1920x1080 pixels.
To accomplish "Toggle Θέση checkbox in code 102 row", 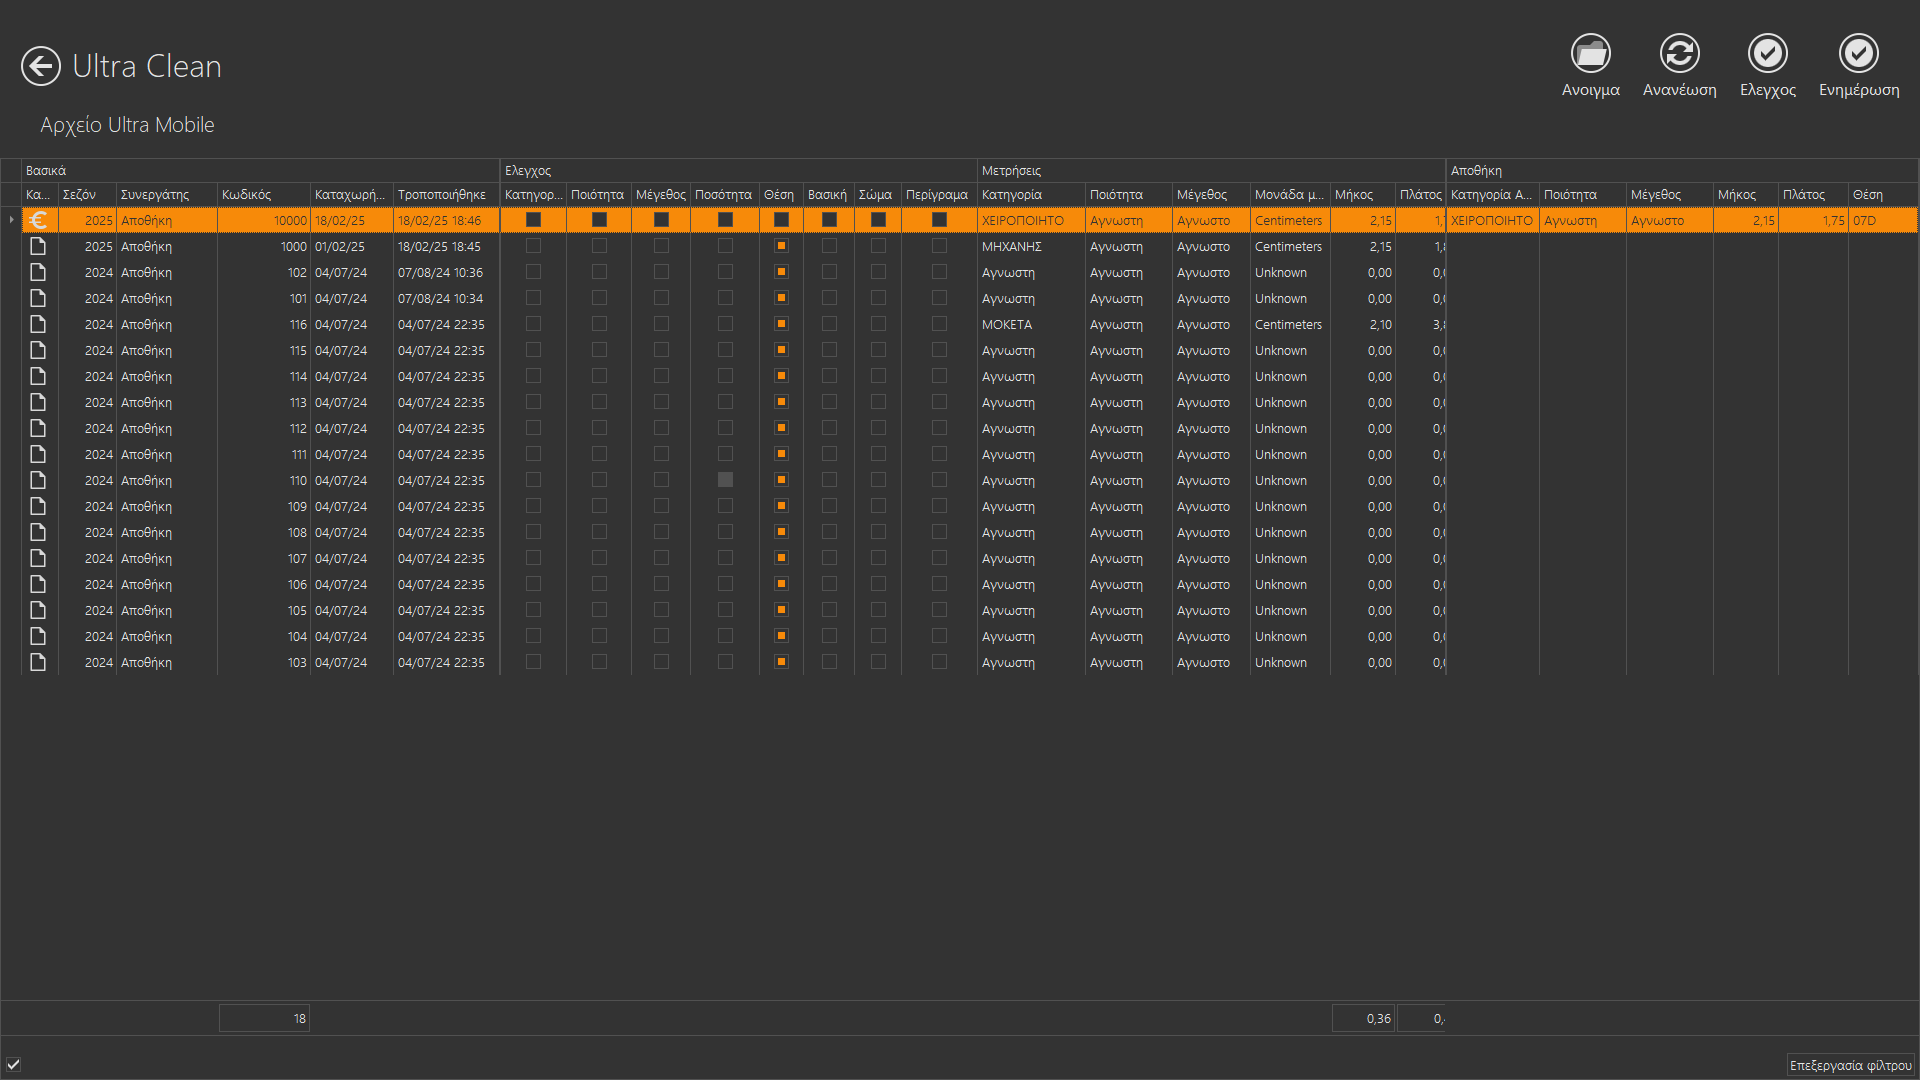I will (781, 272).
